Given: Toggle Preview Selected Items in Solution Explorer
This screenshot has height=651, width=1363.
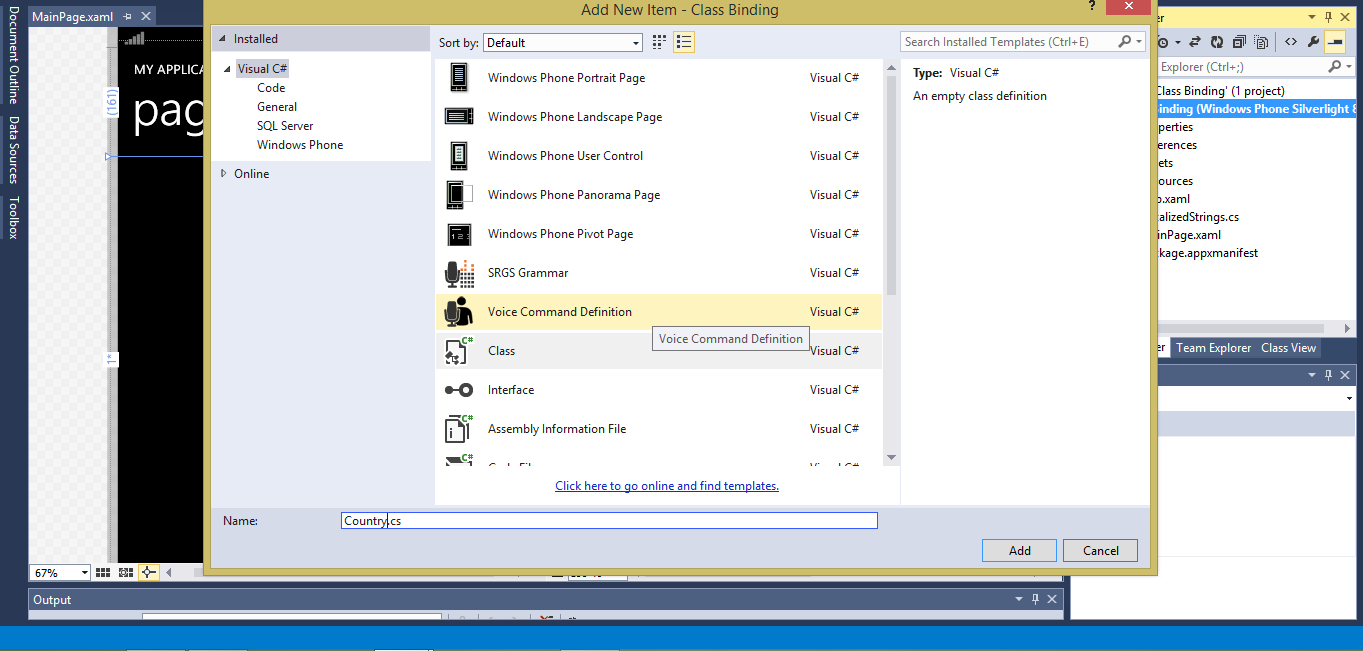Looking at the screenshot, I should [x=1335, y=43].
